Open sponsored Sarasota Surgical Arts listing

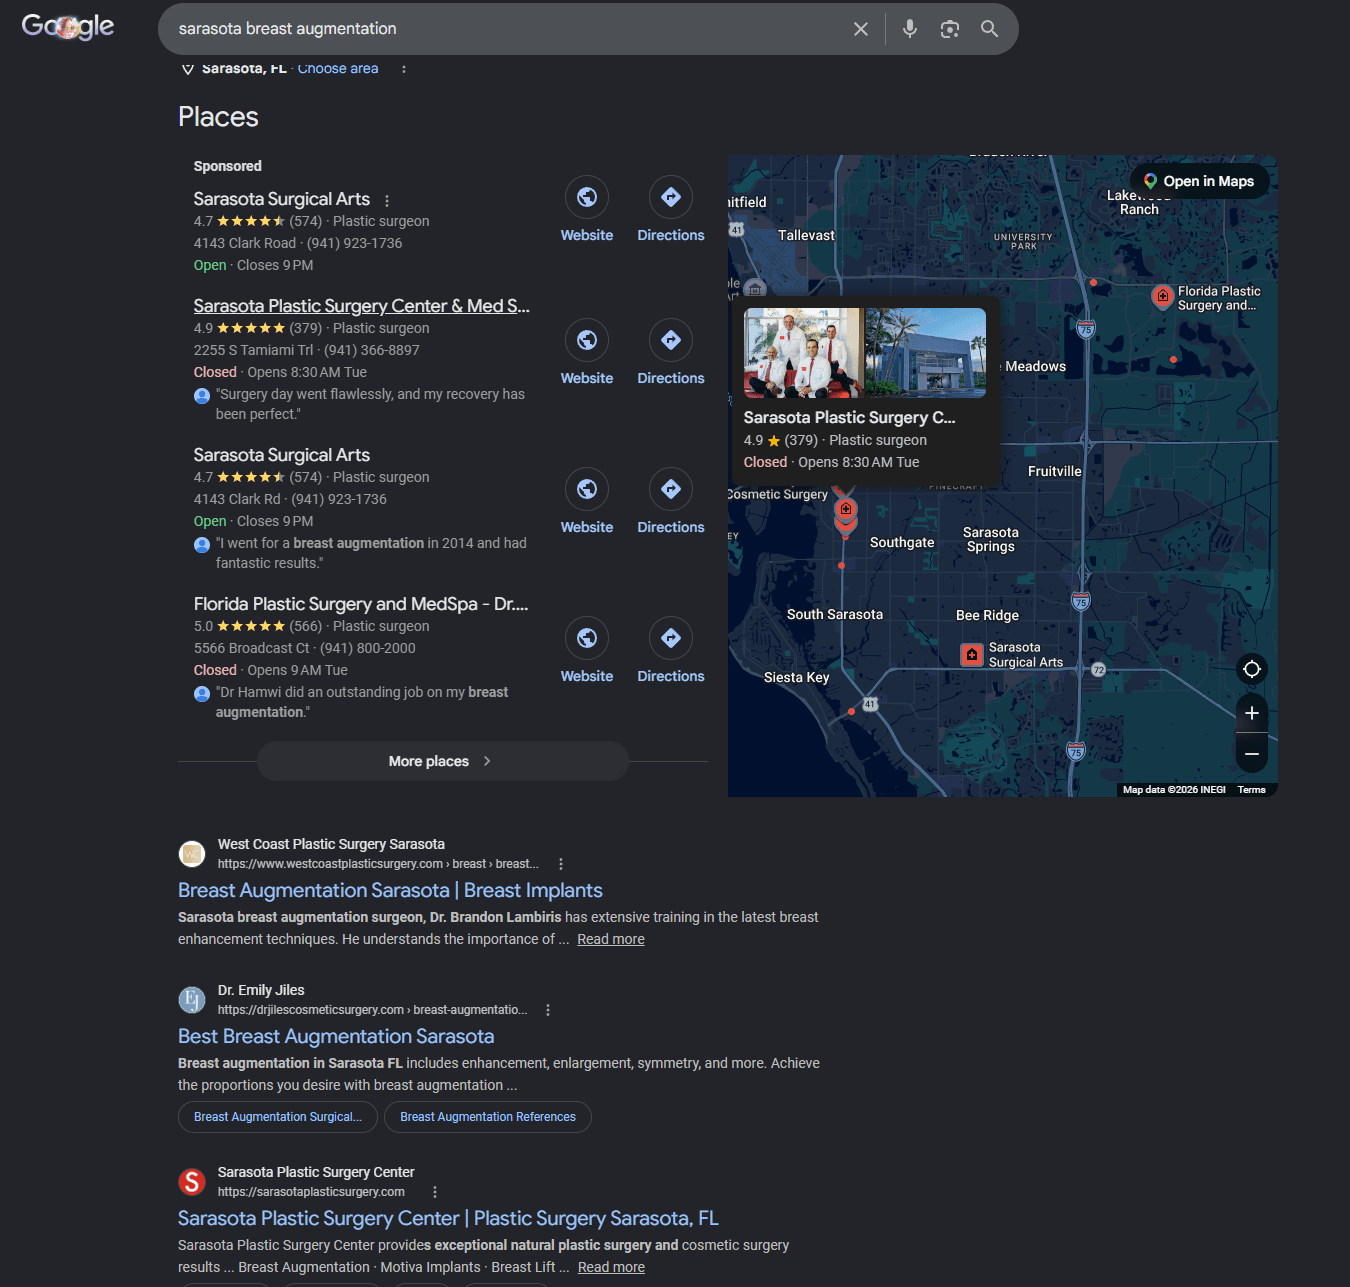pyautogui.click(x=282, y=199)
